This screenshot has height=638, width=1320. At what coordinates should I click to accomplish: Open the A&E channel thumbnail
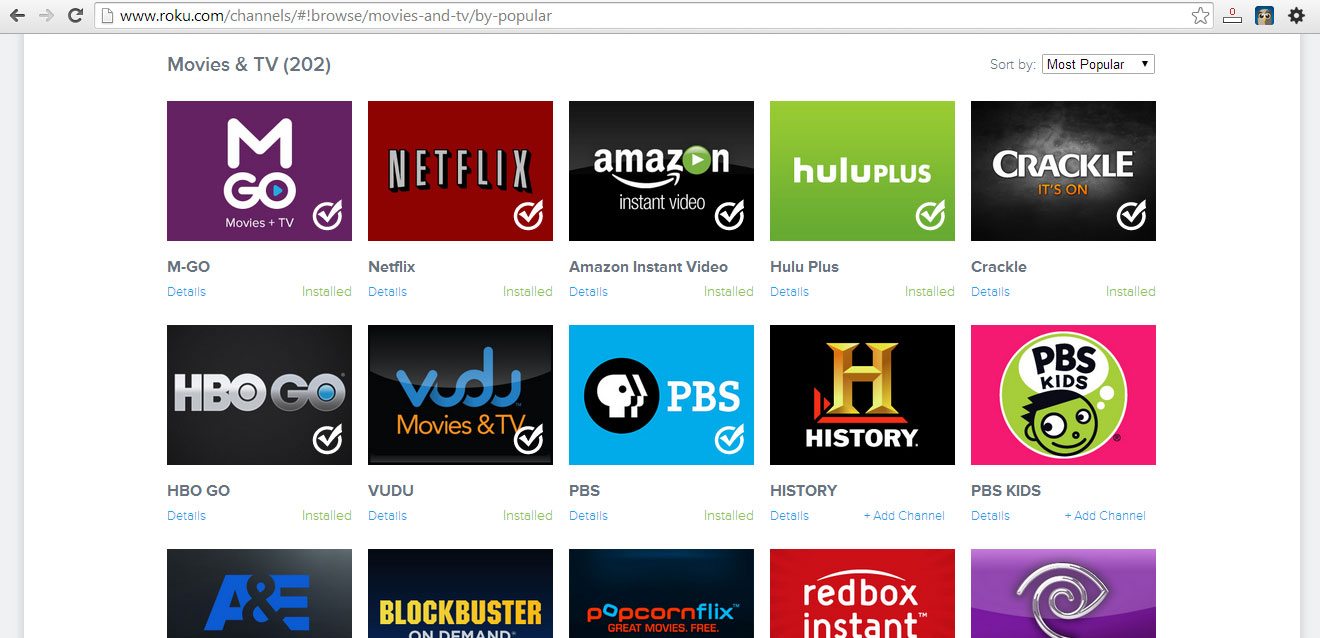coord(259,593)
